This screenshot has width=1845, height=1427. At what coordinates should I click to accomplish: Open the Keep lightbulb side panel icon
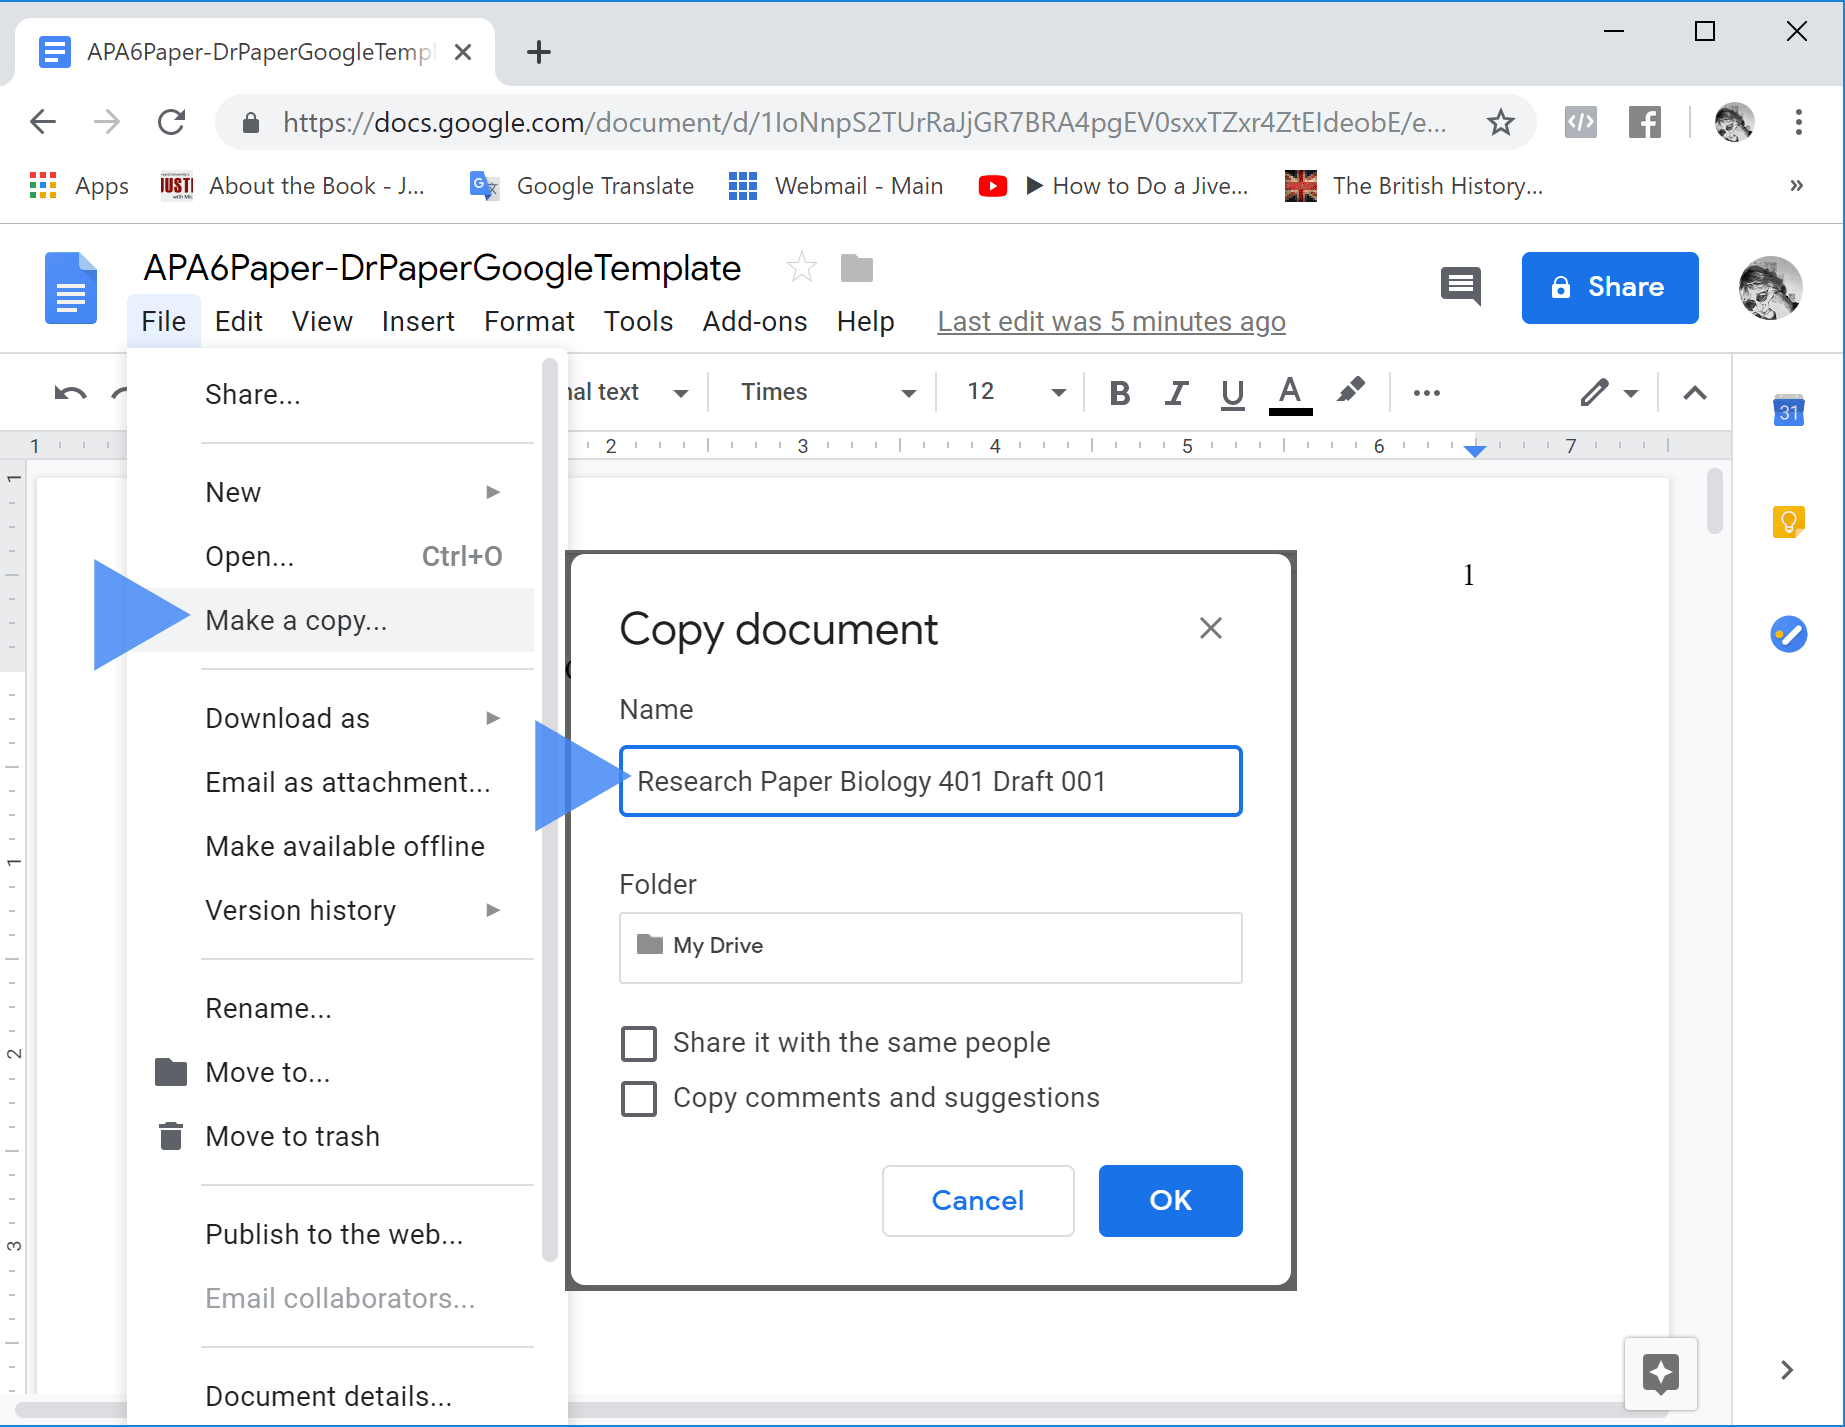click(x=1788, y=522)
